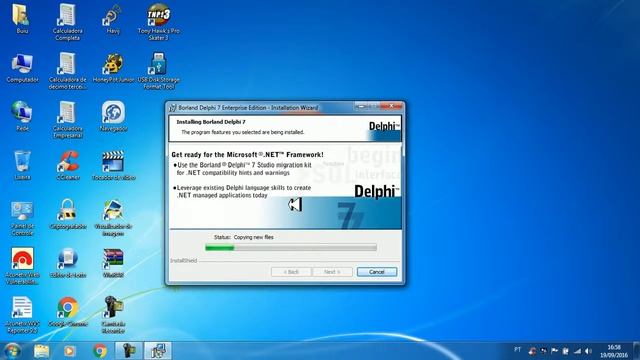
Task: Open Acunetix WVS Reporter desktop shortcut
Action: pyautogui.click(x=22, y=316)
